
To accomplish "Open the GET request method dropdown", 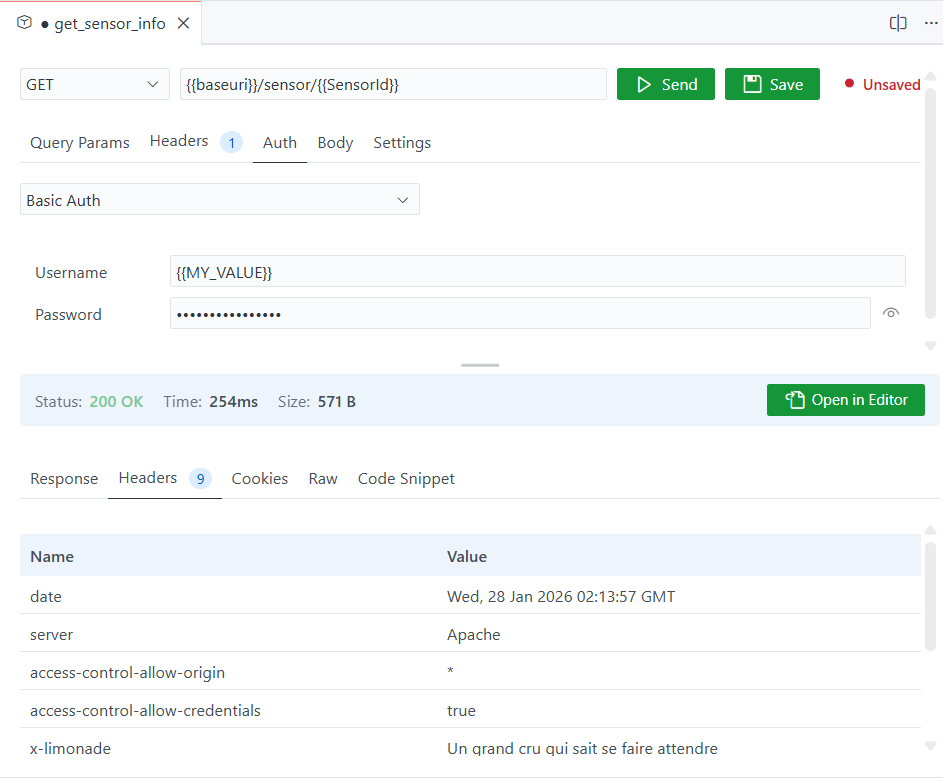I will (94, 84).
